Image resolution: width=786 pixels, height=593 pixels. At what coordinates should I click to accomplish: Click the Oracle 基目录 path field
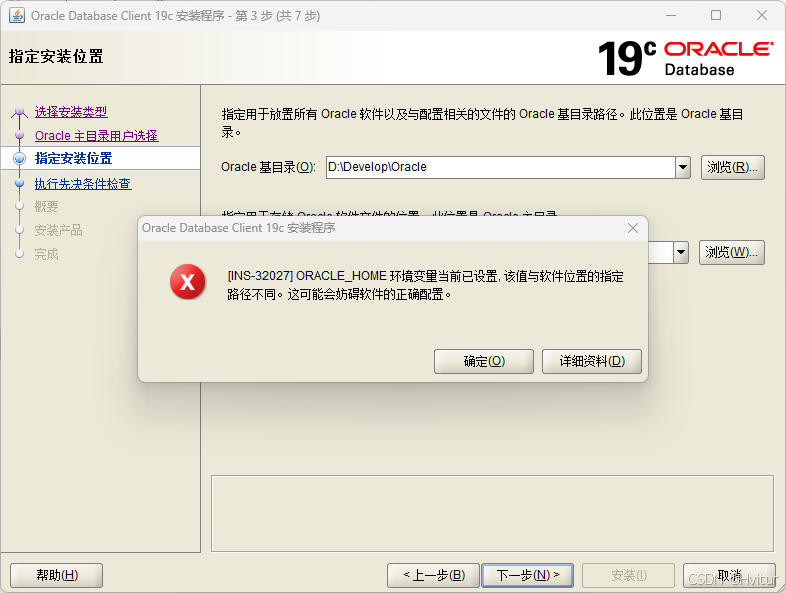[x=500, y=167]
